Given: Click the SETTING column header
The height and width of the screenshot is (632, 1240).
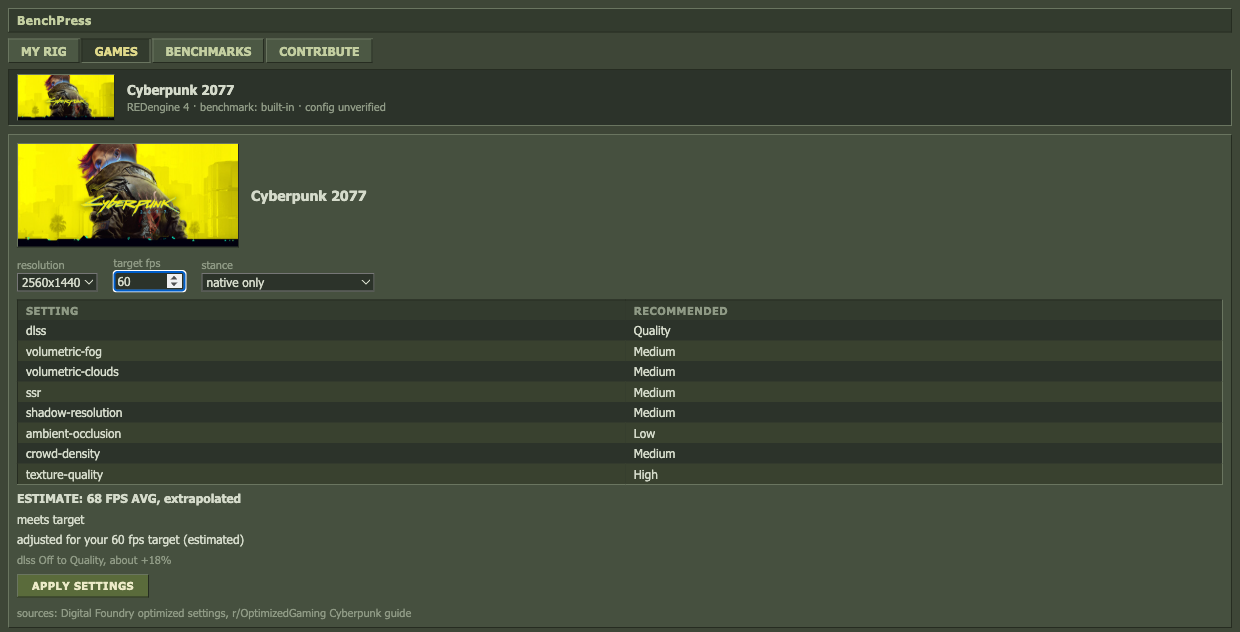Looking at the screenshot, I should tap(52, 311).
